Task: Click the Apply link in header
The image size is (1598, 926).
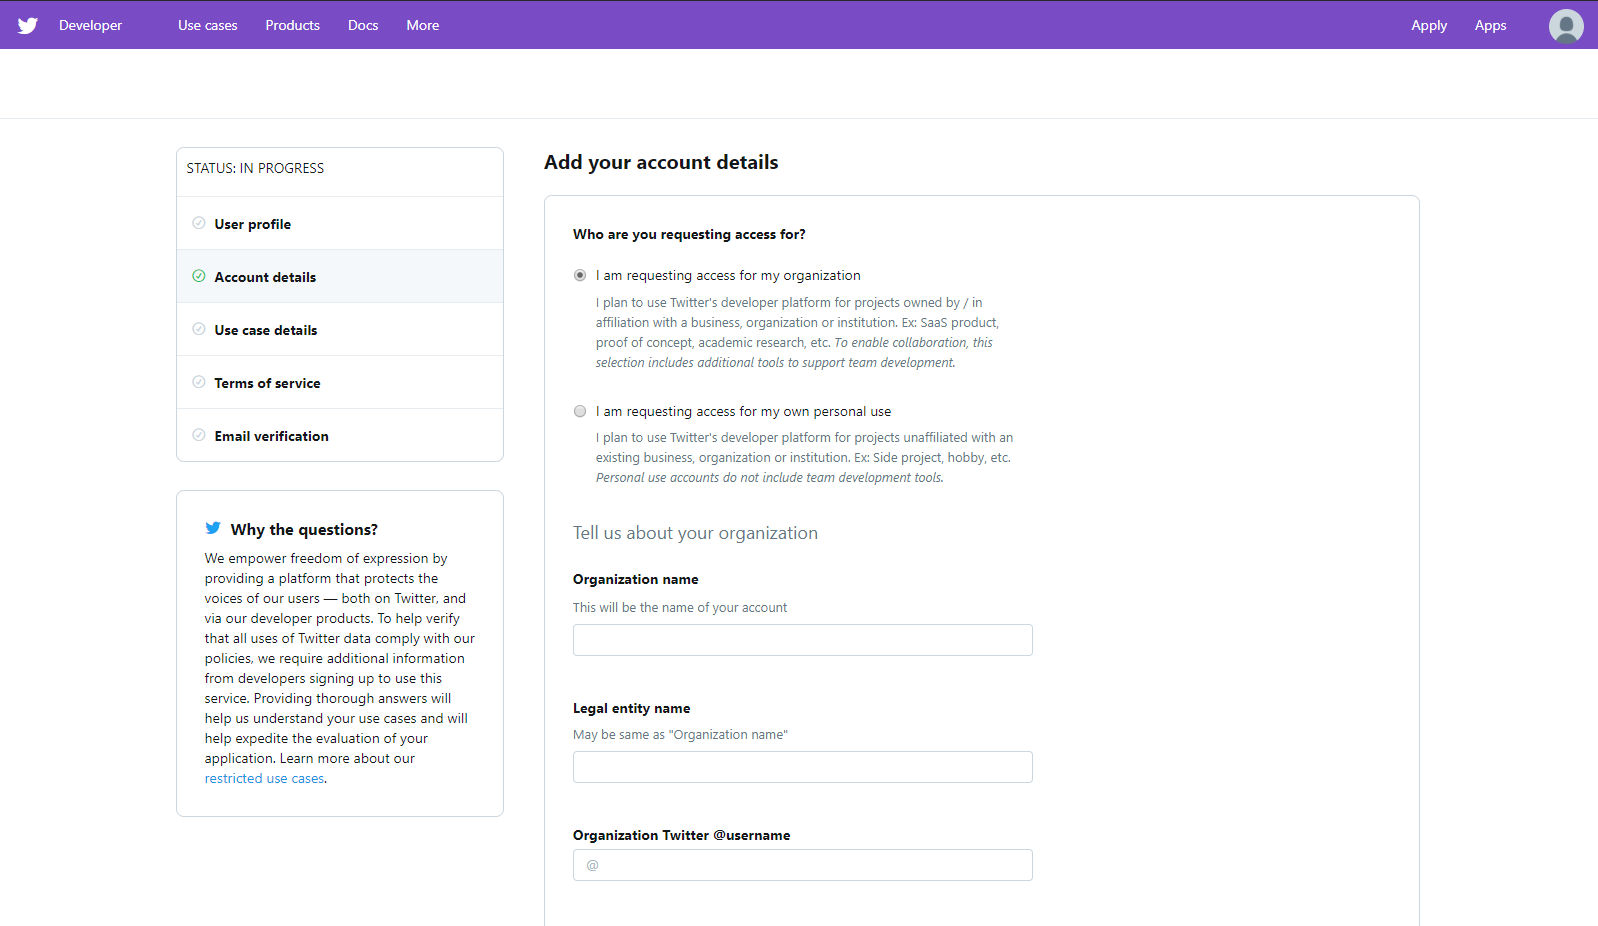Action: (1429, 25)
